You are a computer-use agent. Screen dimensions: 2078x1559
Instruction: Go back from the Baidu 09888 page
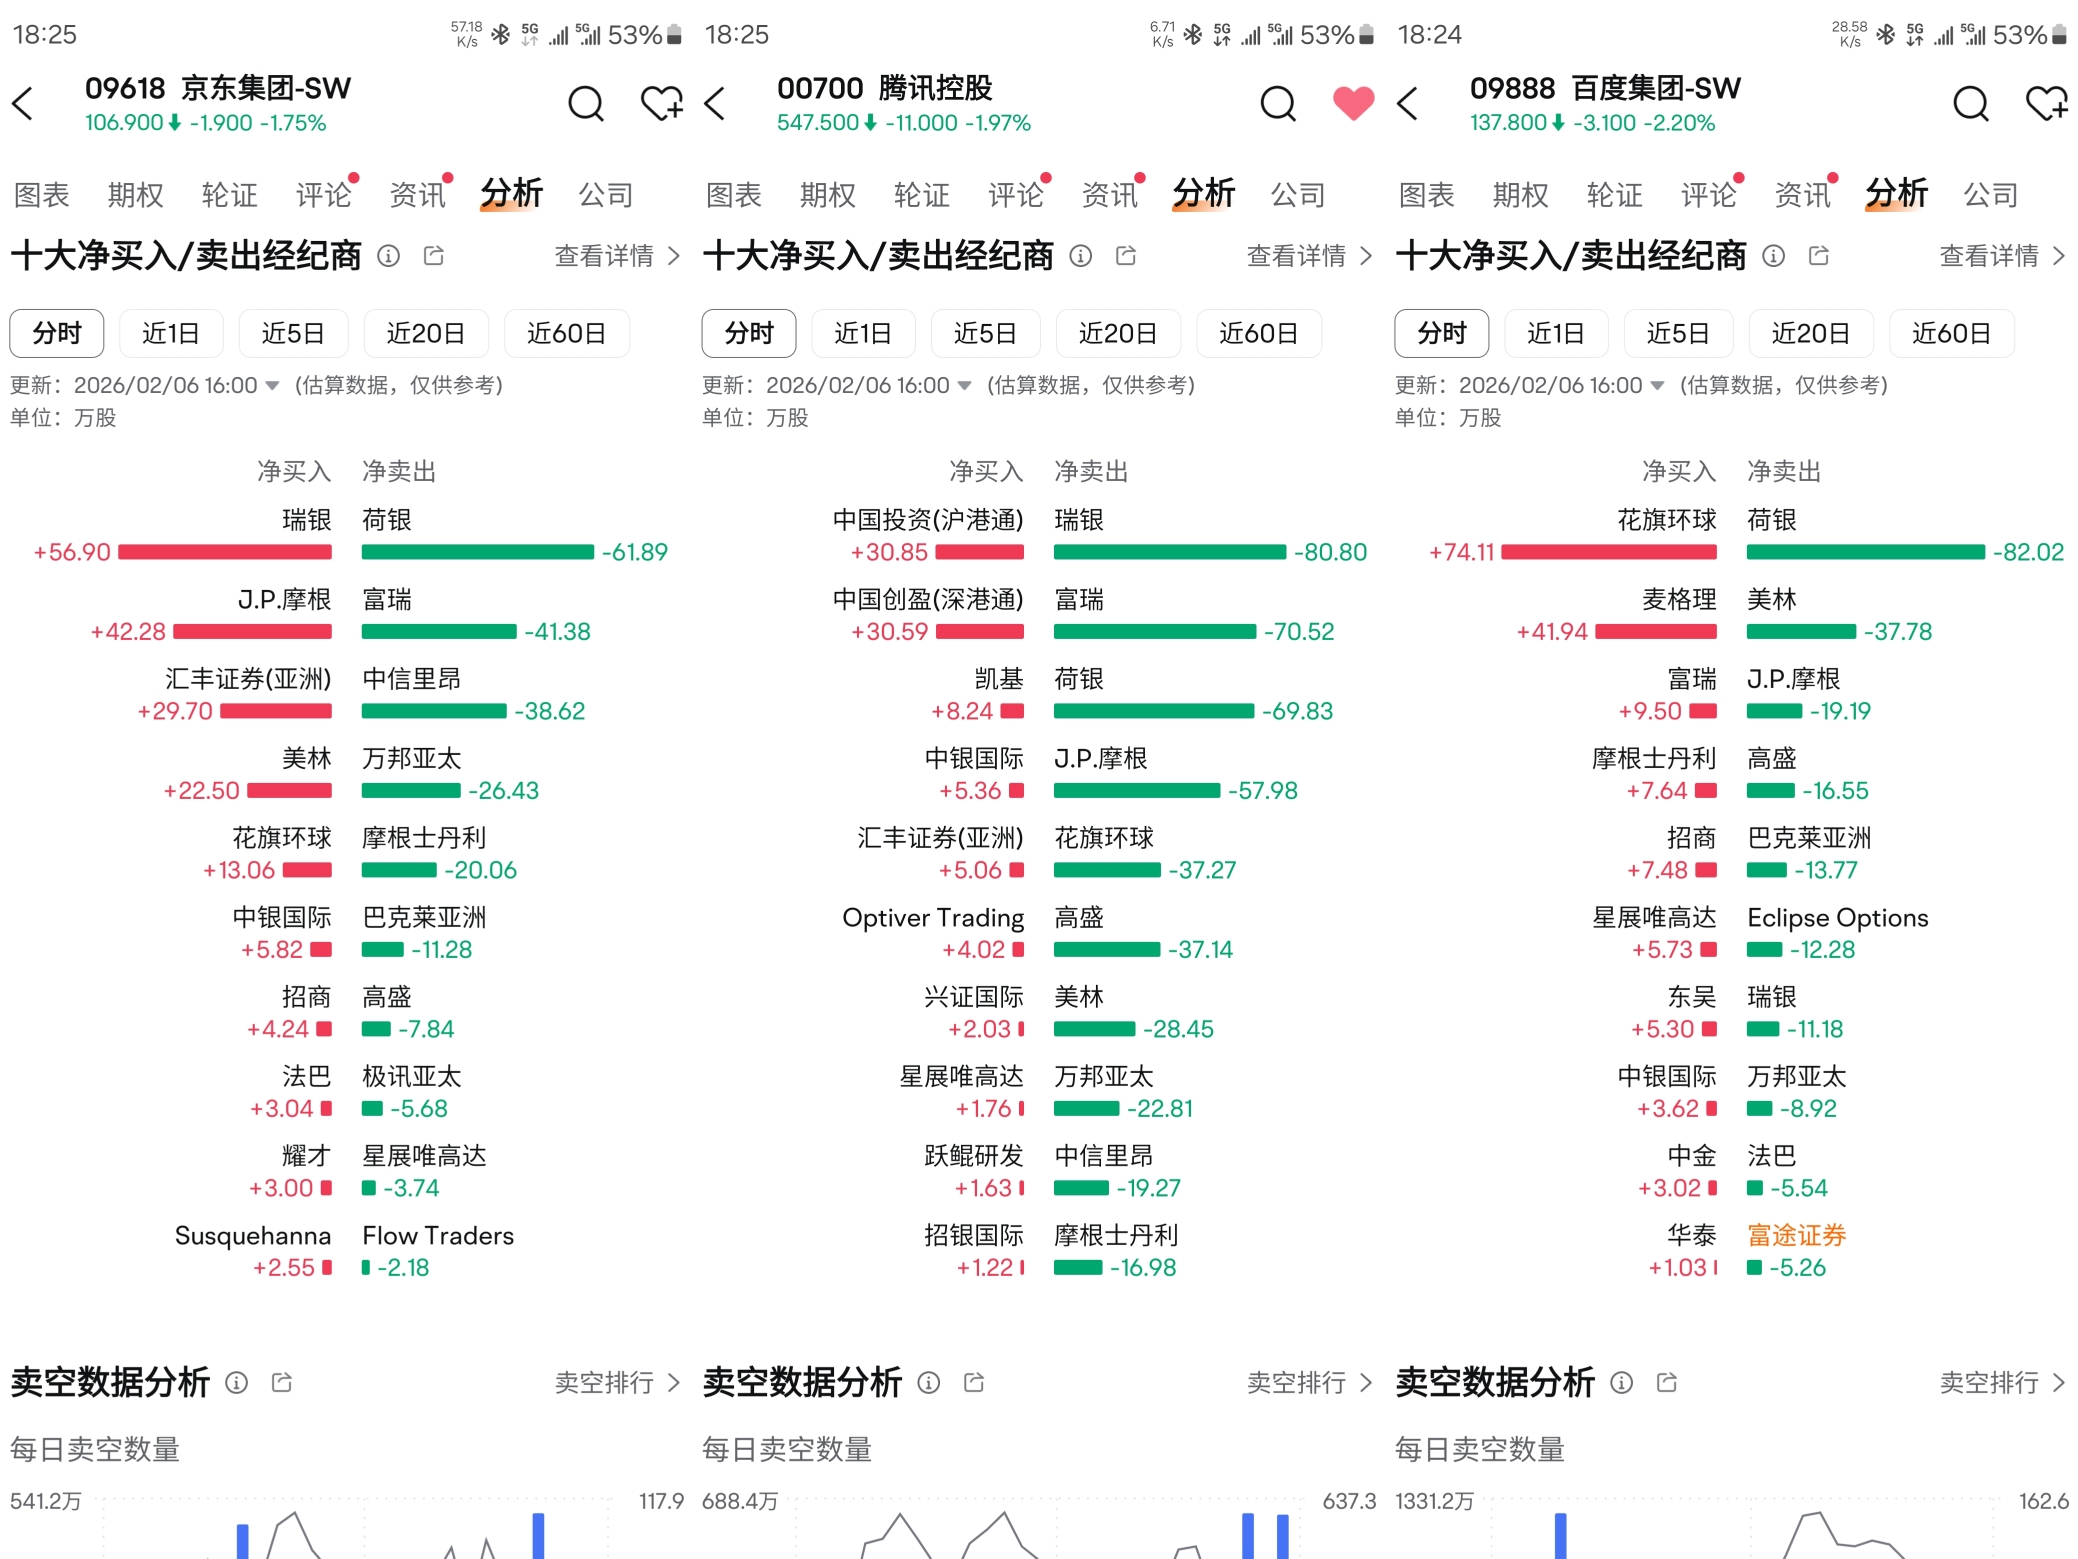tap(1408, 103)
